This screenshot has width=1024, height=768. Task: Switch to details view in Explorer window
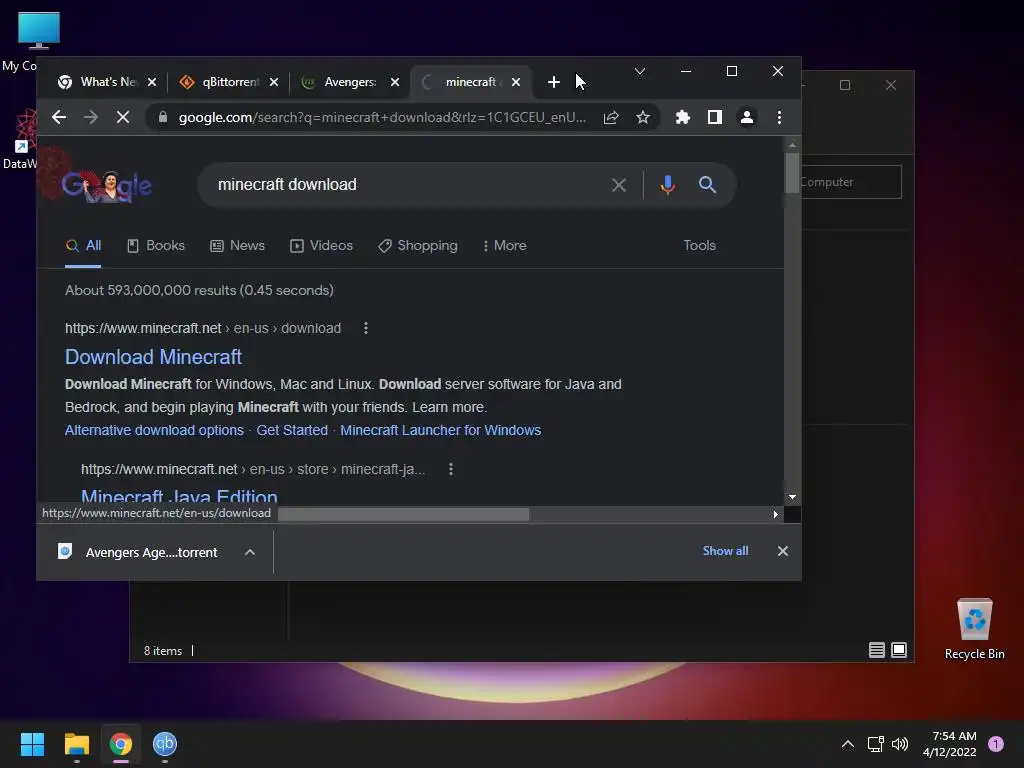pos(876,650)
